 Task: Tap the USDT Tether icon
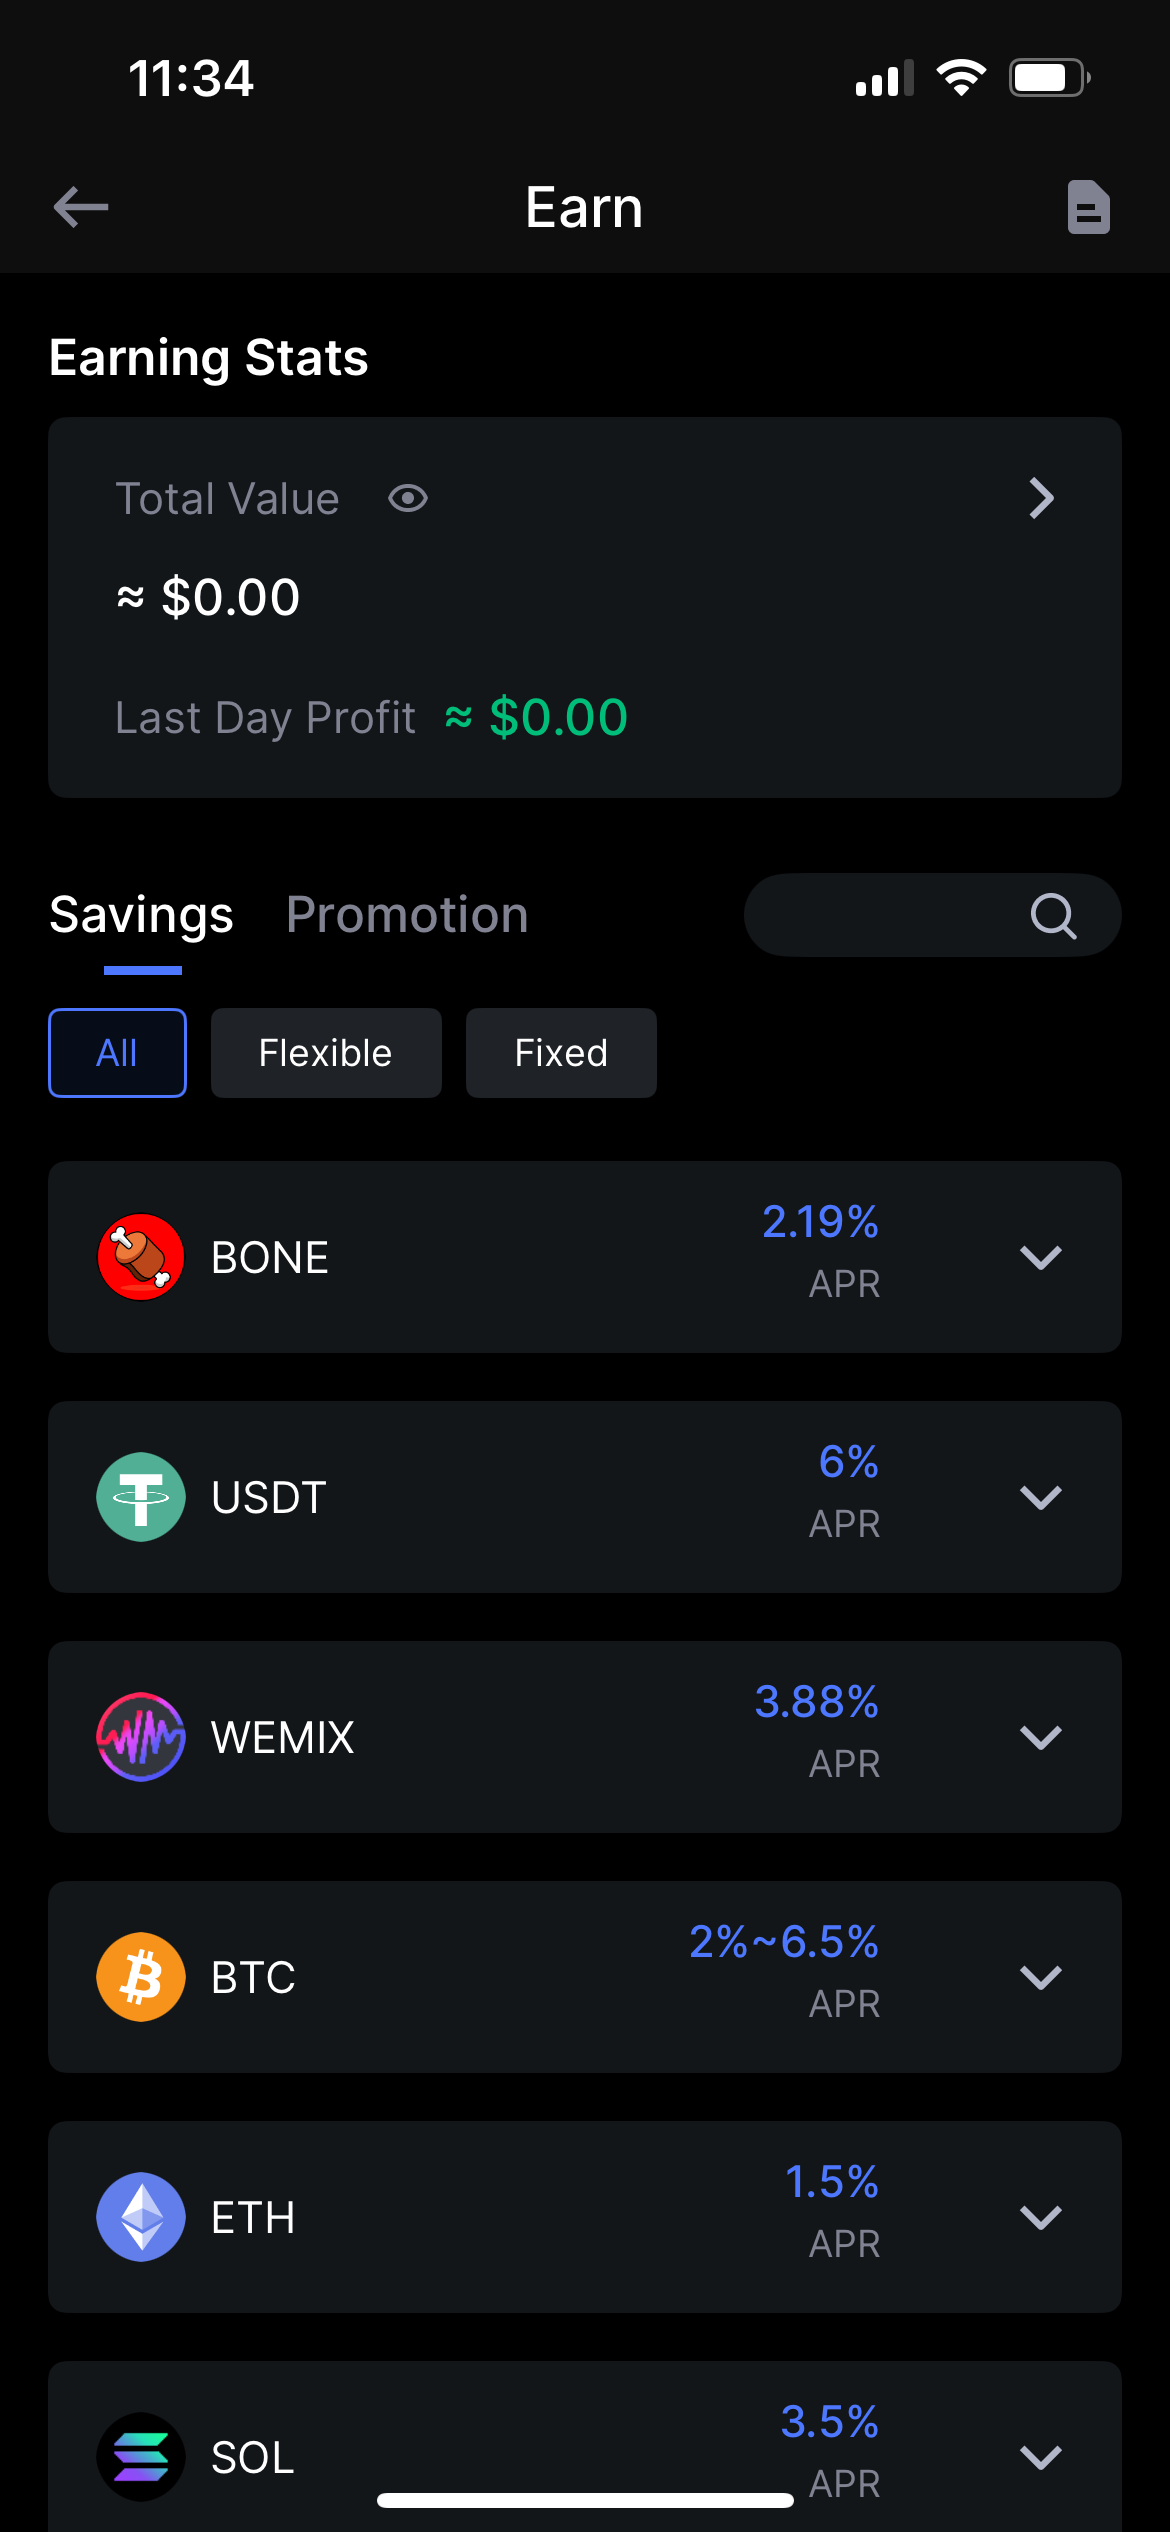pyautogui.click(x=141, y=1497)
